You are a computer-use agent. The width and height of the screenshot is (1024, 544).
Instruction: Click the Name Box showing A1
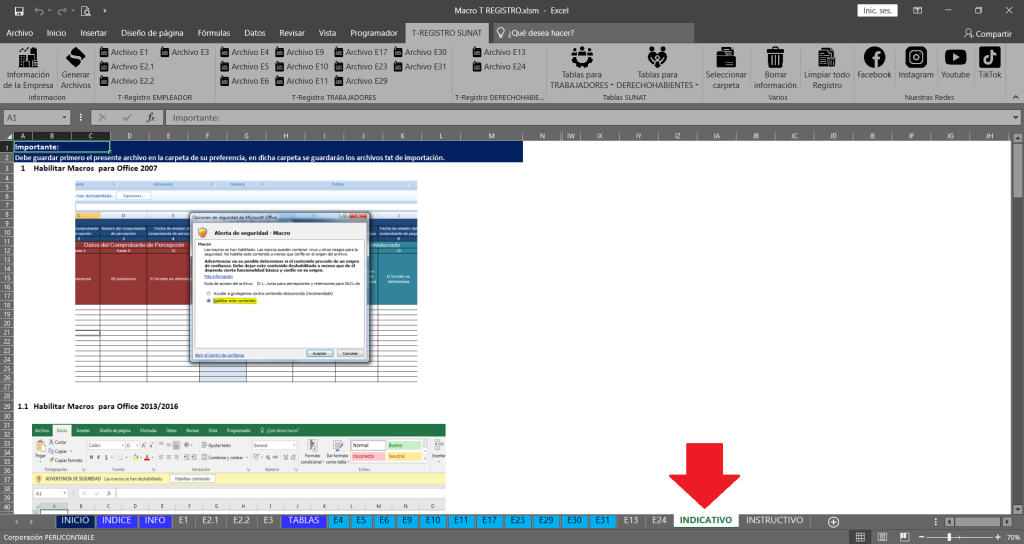(31, 118)
